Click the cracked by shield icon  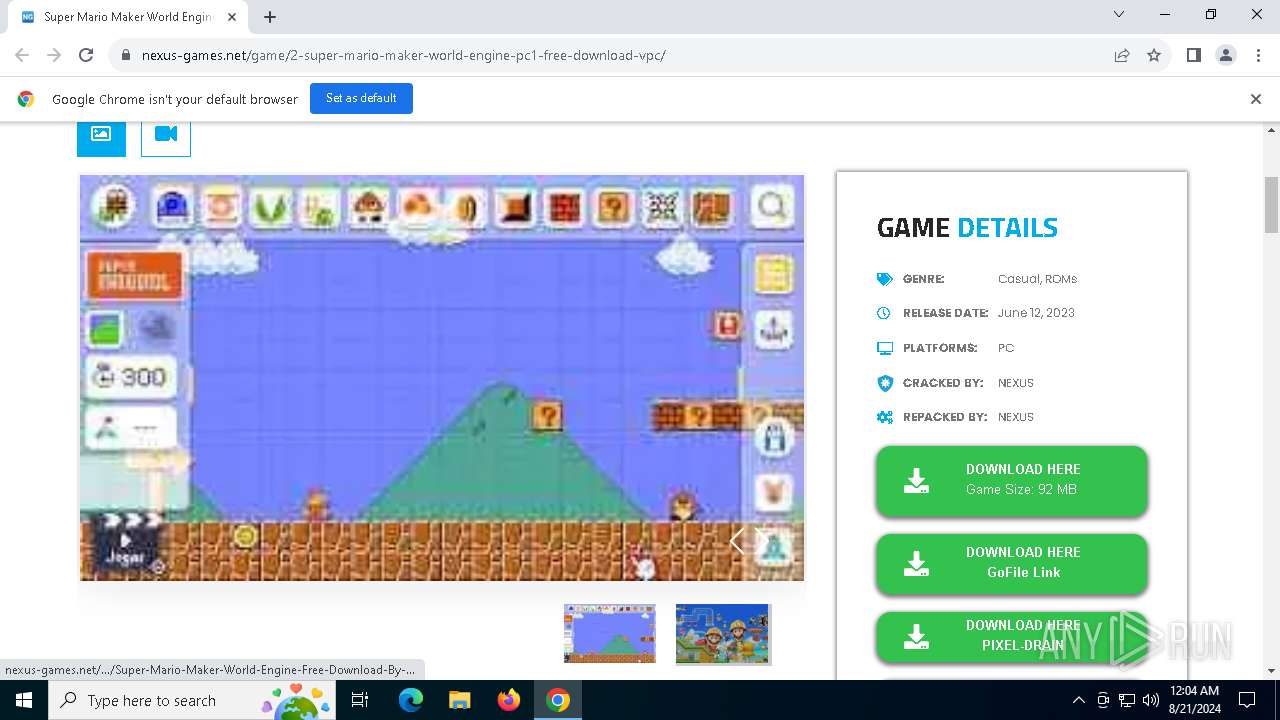pos(884,383)
